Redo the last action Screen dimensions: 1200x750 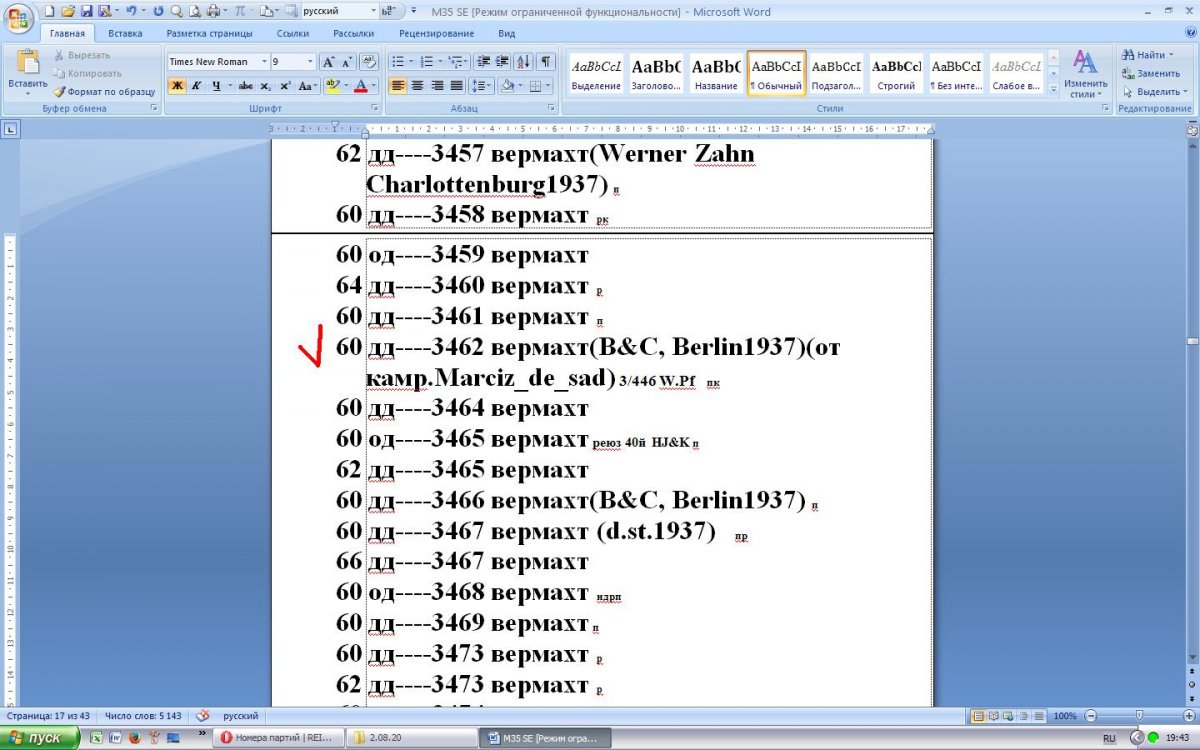coord(158,11)
